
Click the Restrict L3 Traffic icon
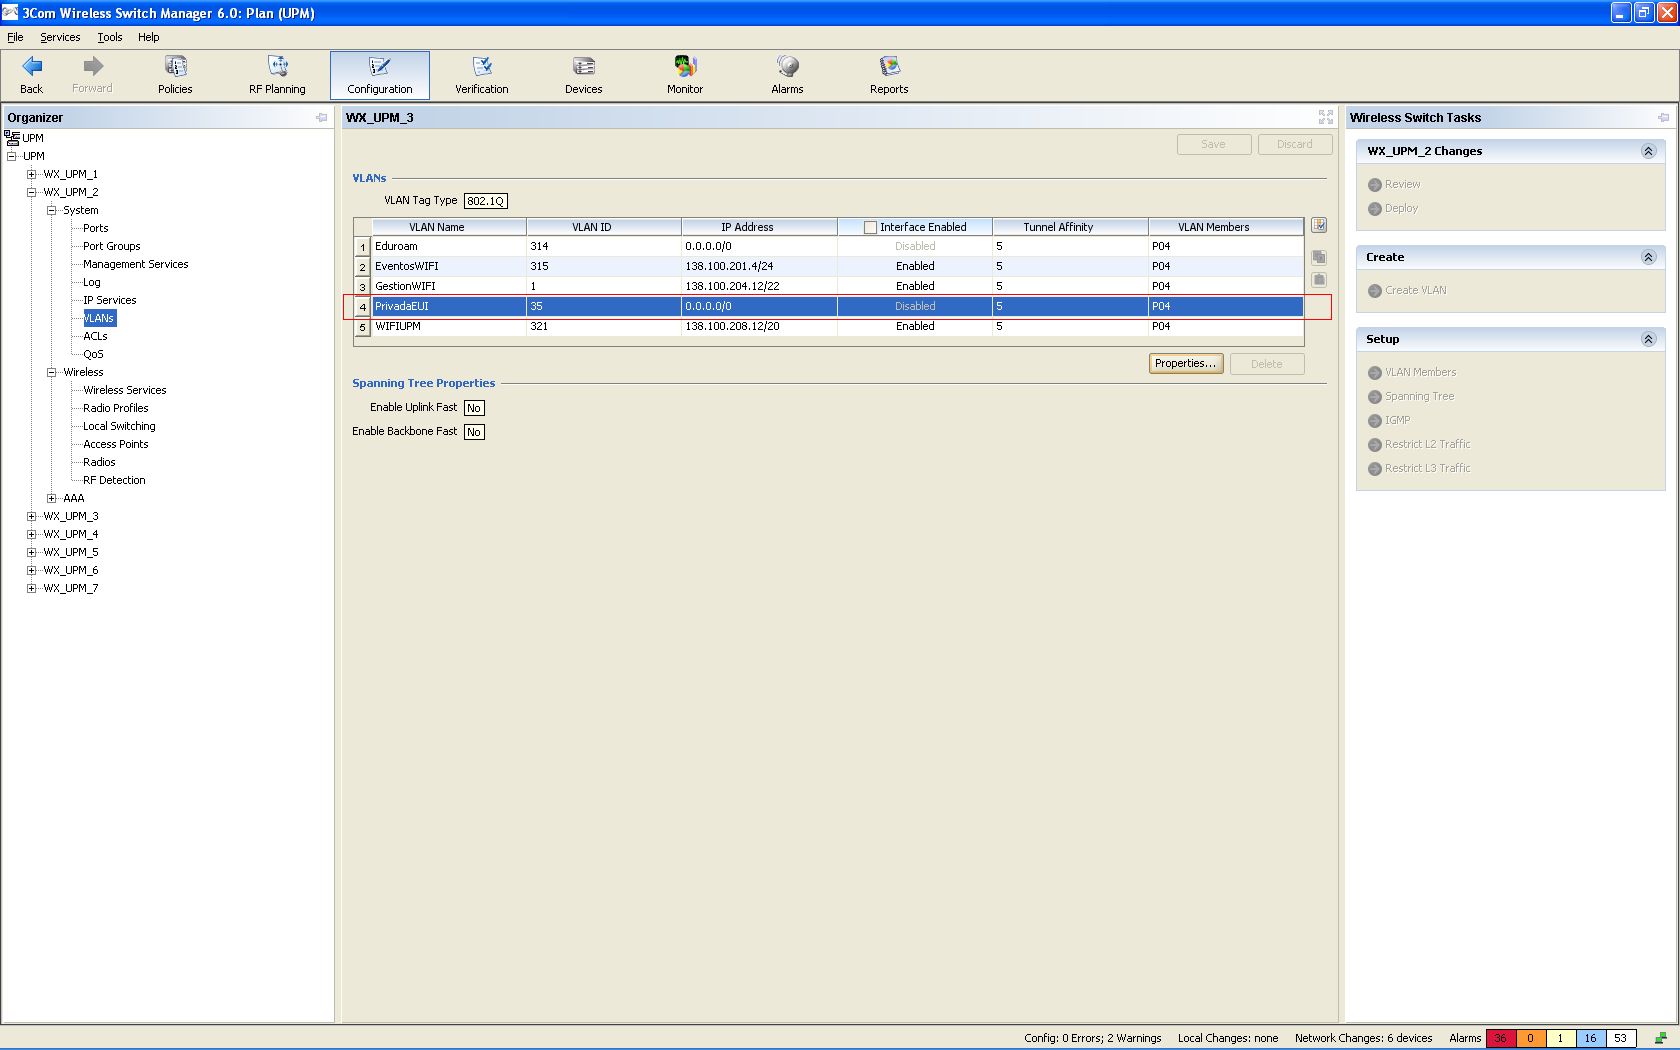[x=1375, y=469]
